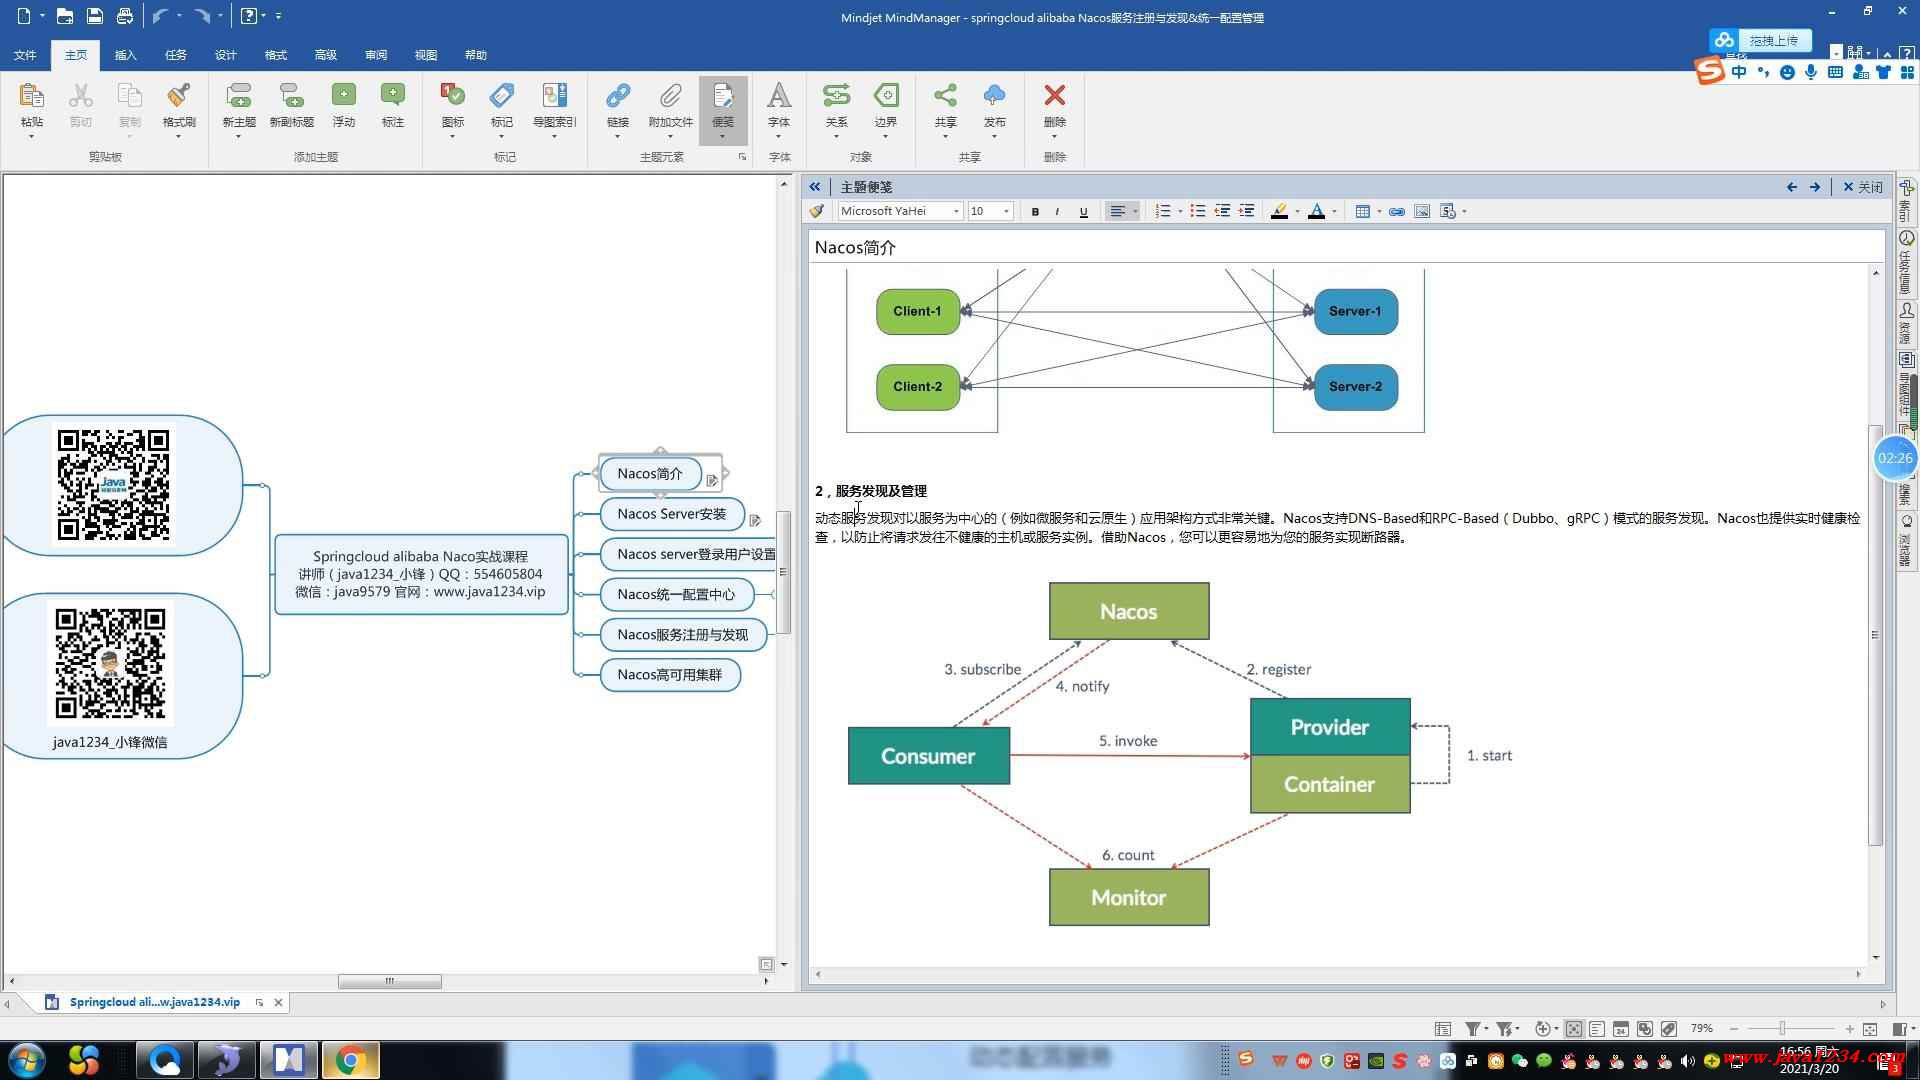Toggle Underline in the notes toolbar
Image resolution: width=1920 pixels, height=1080 pixels.
tap(1083, 211)
